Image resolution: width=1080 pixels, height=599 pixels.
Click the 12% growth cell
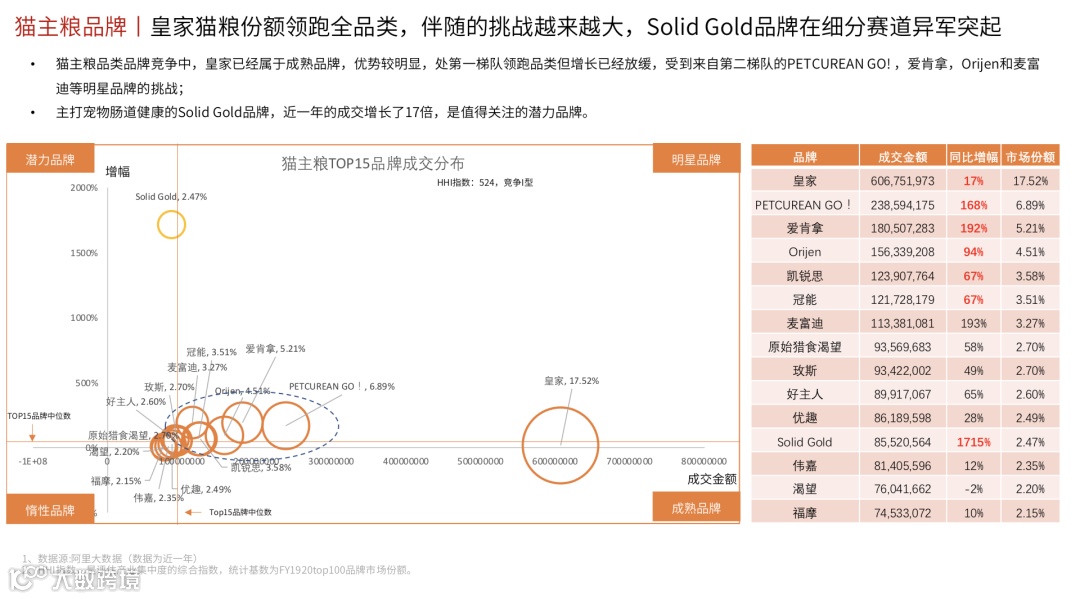point(973,465)
